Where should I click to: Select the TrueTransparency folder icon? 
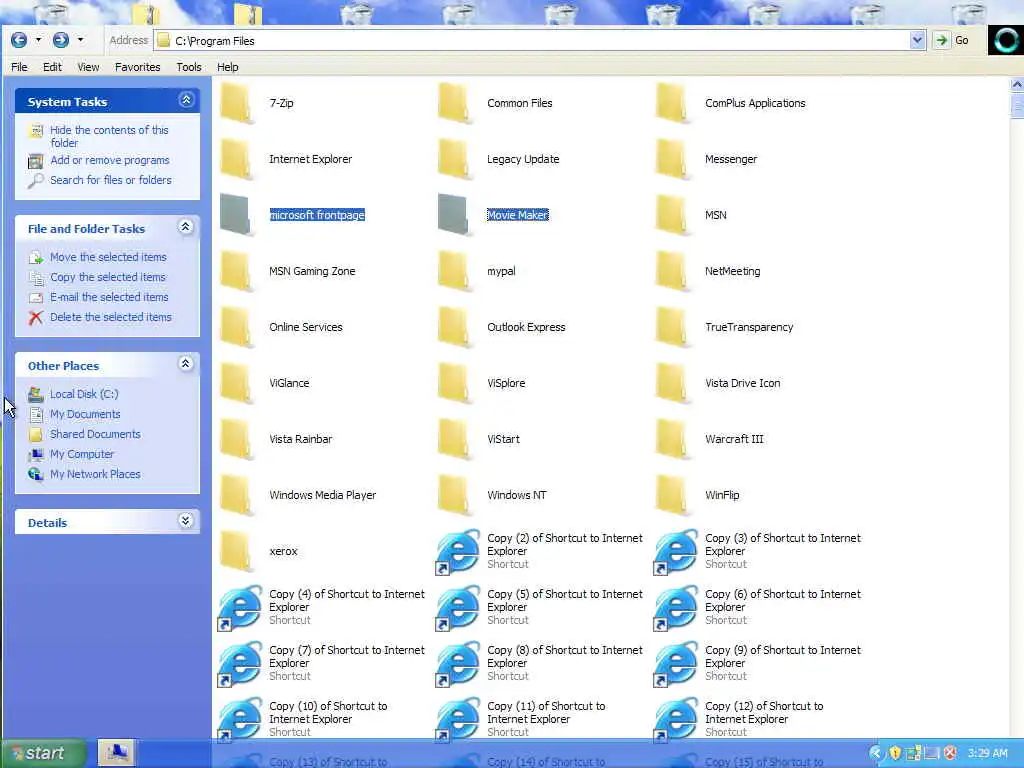673,327
